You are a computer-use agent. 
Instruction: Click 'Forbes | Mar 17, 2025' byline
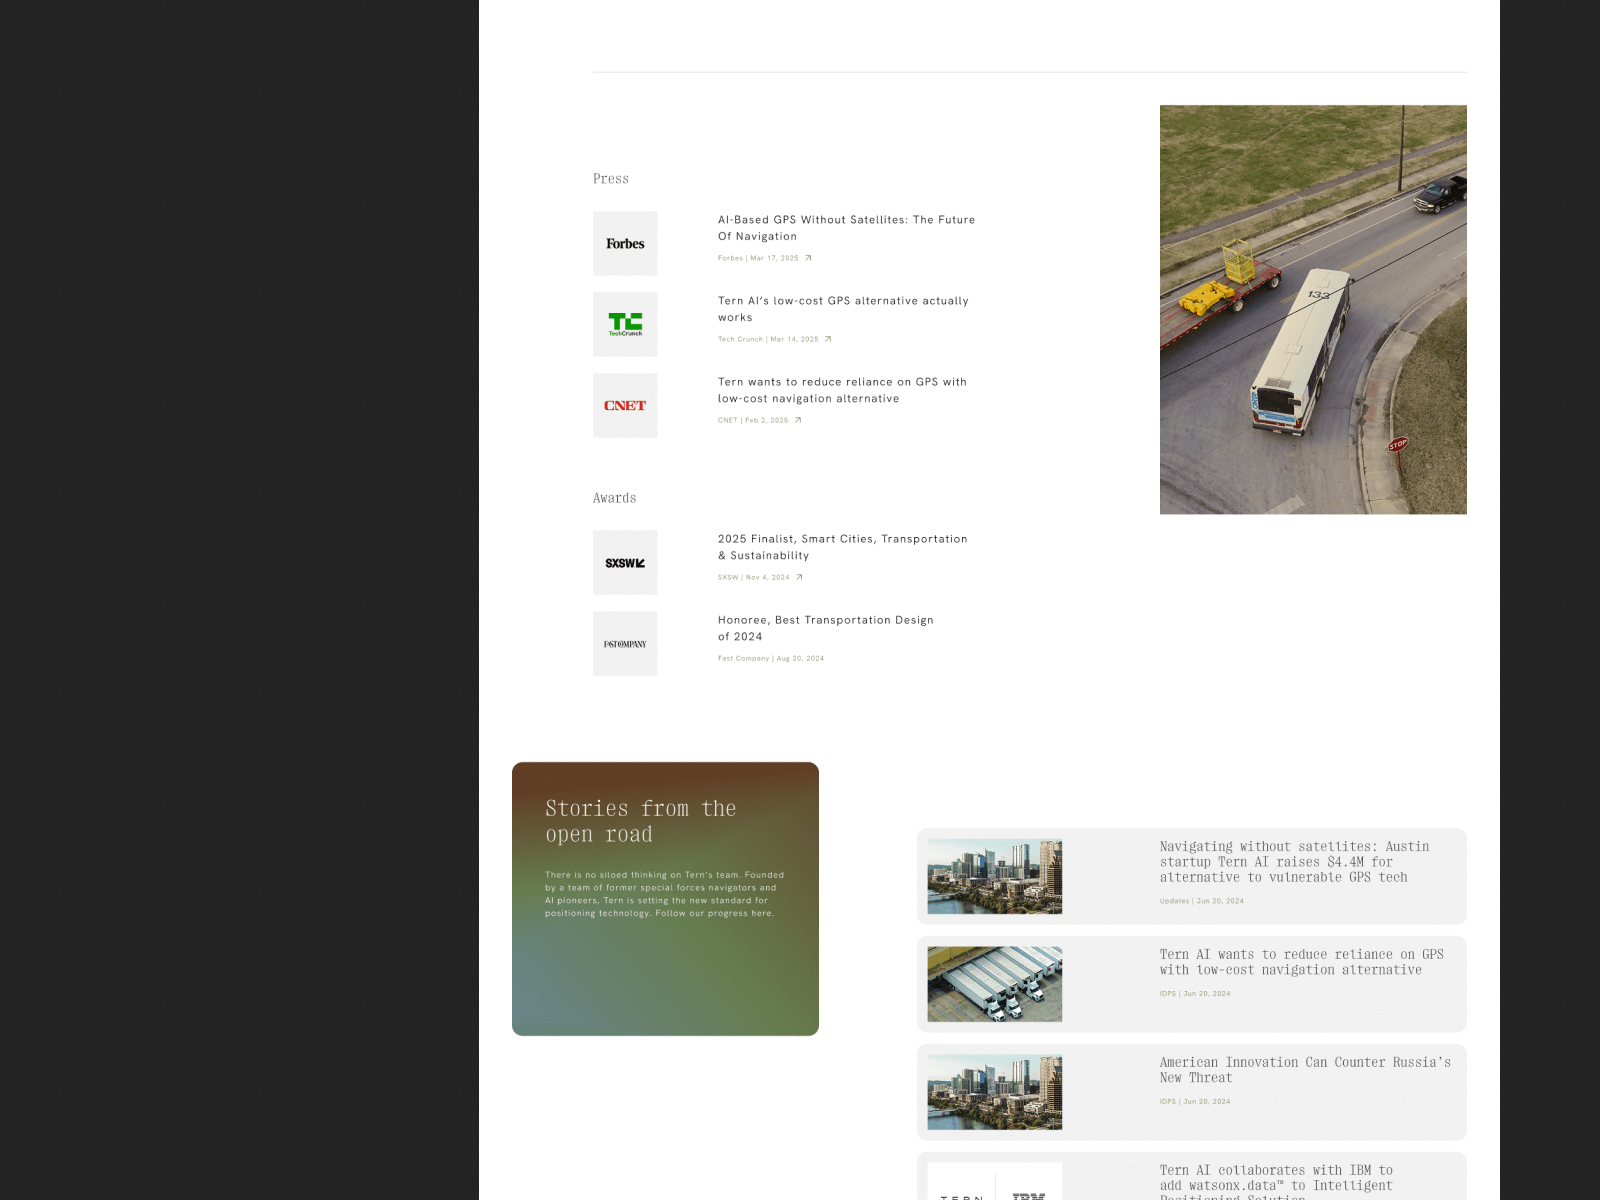coord(758,258)
